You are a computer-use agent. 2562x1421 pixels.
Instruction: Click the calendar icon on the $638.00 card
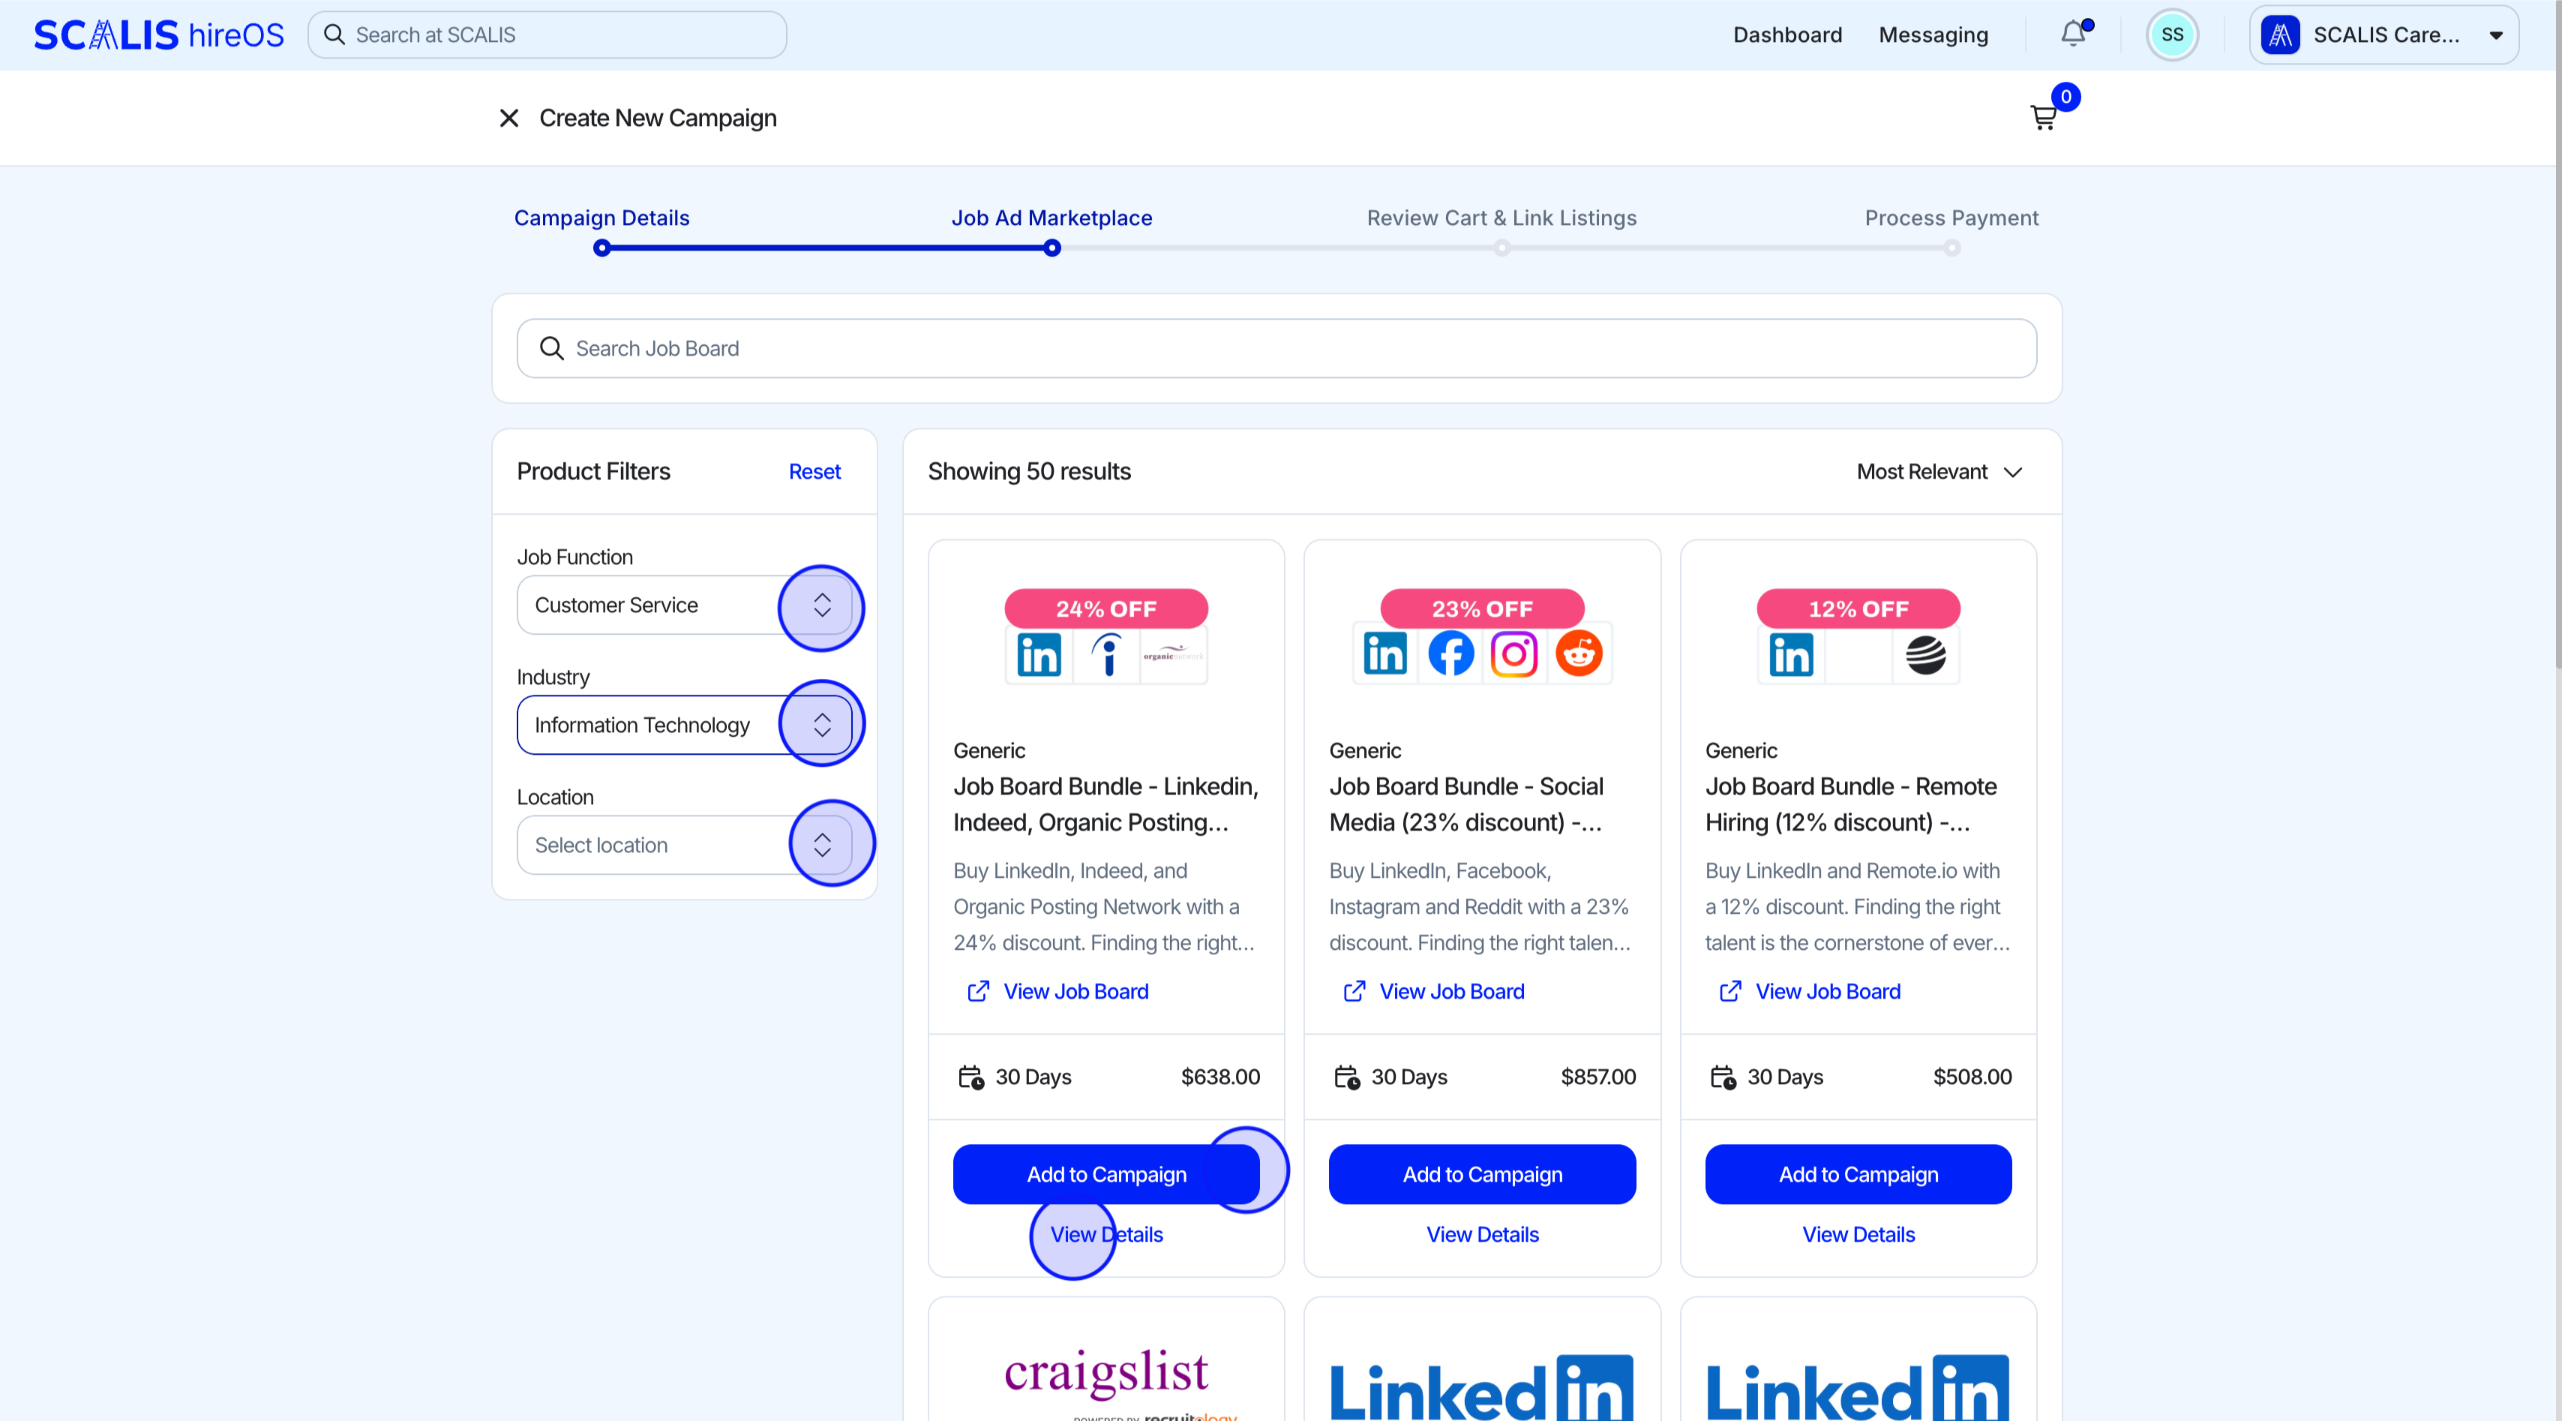tap(971, 1077)
